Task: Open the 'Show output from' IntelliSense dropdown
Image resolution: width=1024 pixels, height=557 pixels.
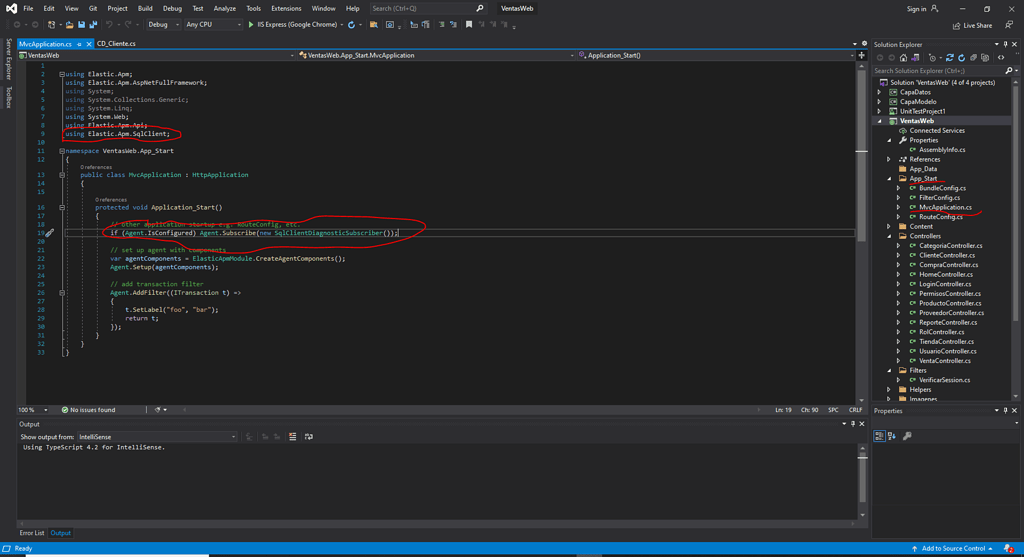Action: tap(158, 437)
